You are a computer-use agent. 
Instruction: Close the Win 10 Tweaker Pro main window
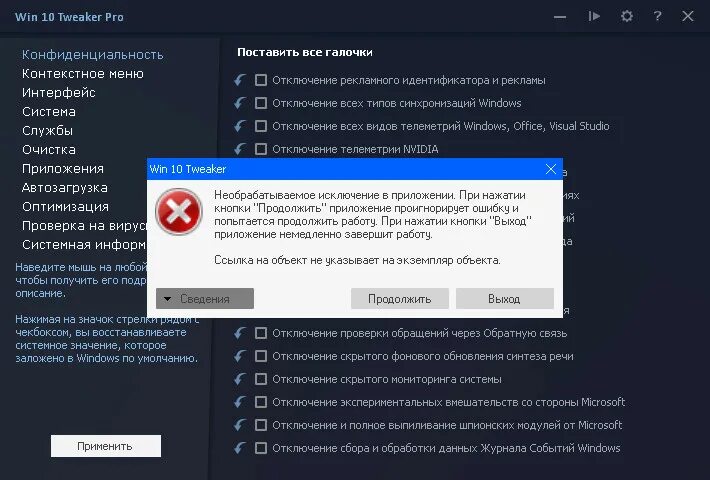pyautogui.click(x=688, y=17)
